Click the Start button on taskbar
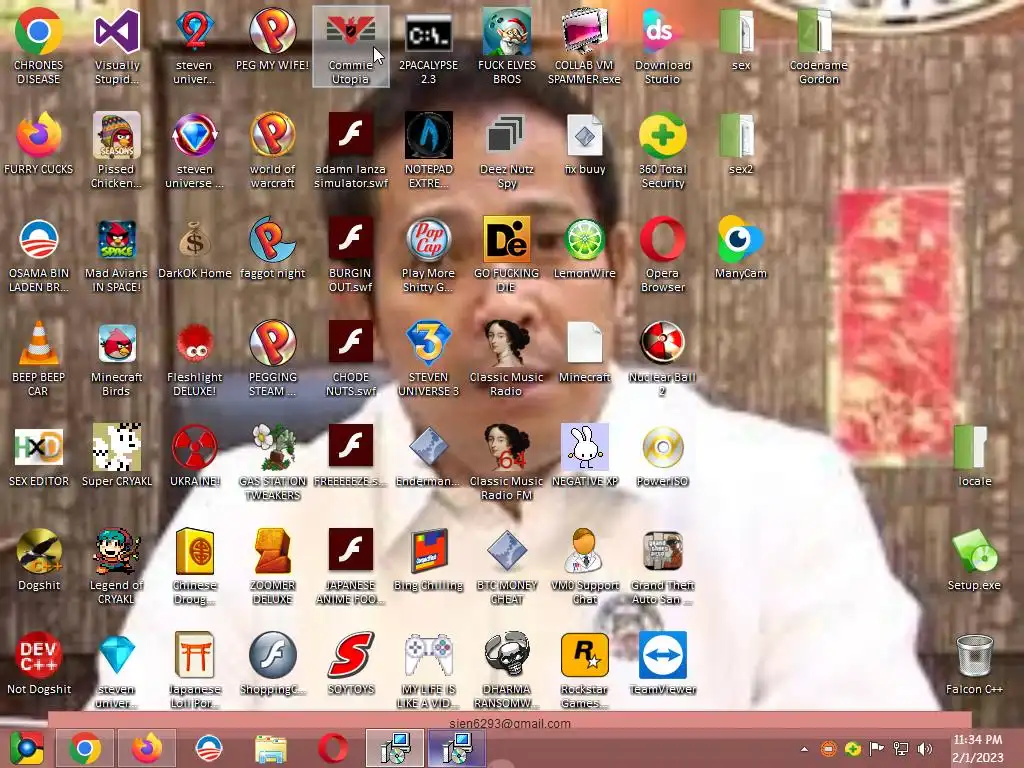This screenshot has height=768, width=1024. pyautogui.click(x=26, y=748)
